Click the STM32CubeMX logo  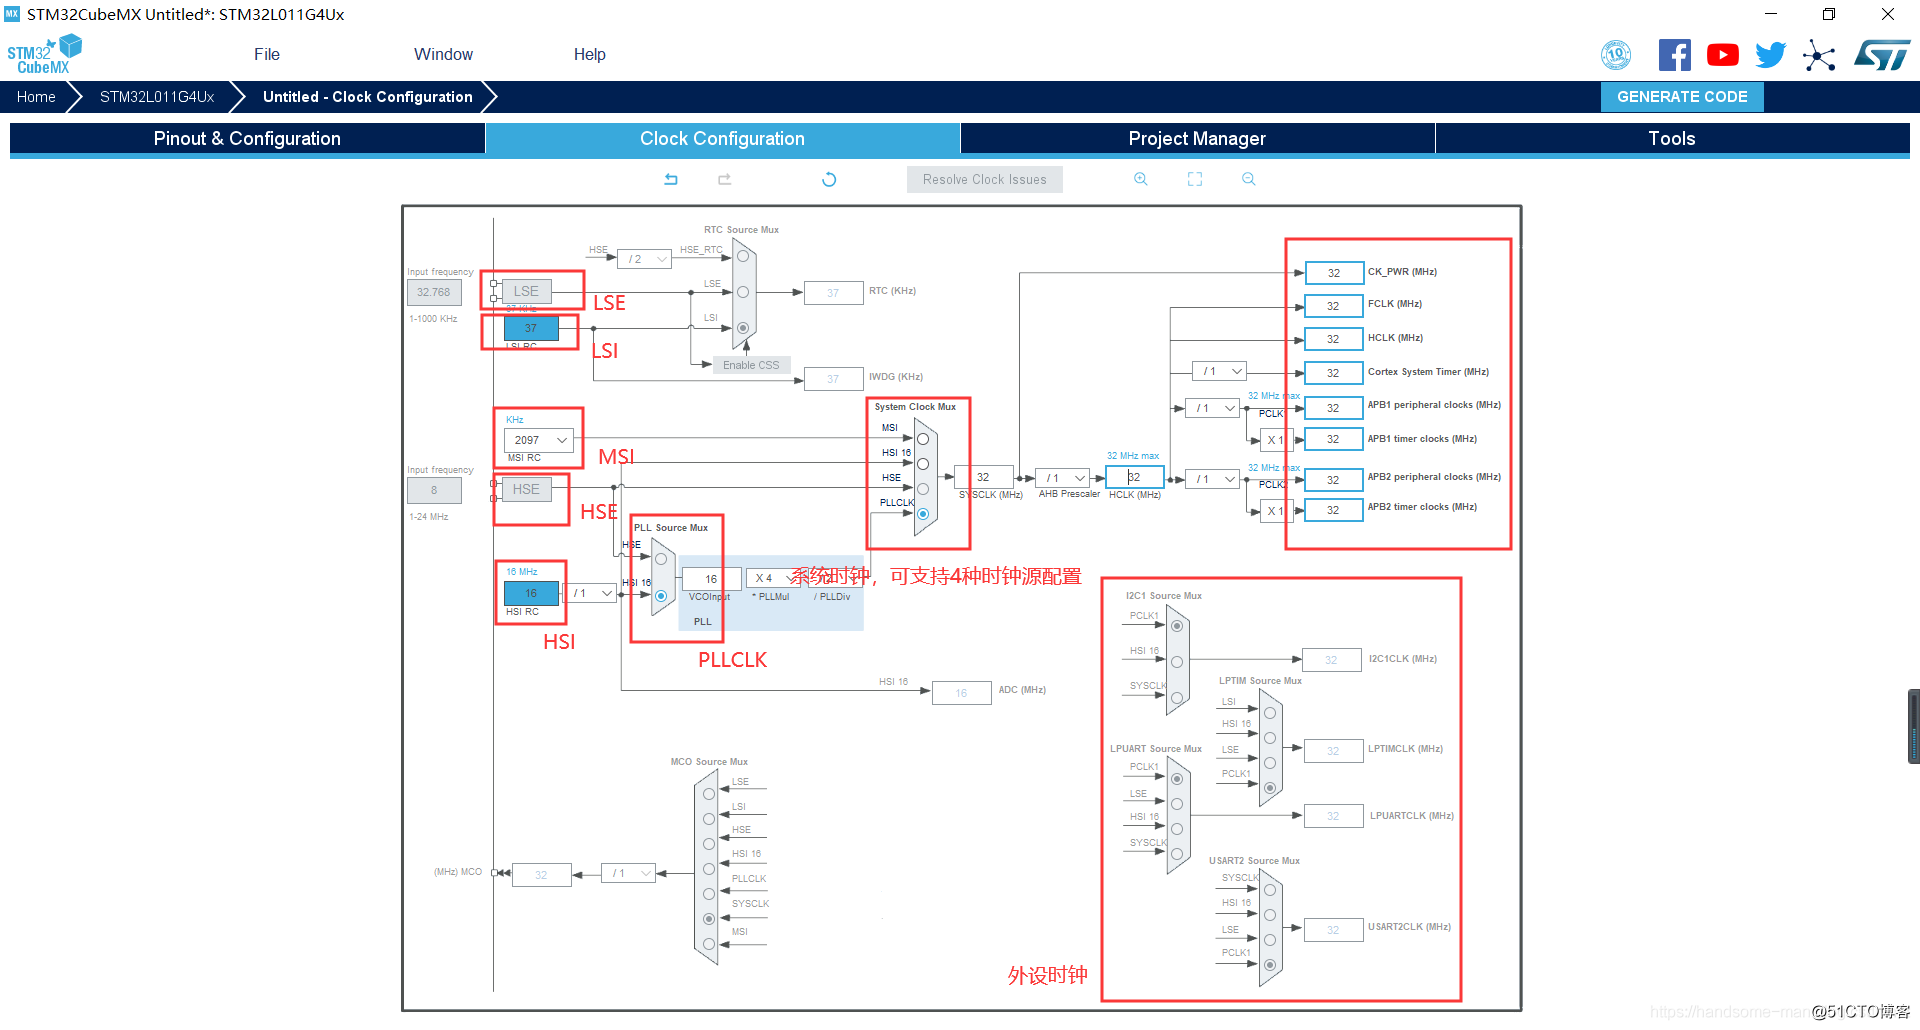[44, 55]
